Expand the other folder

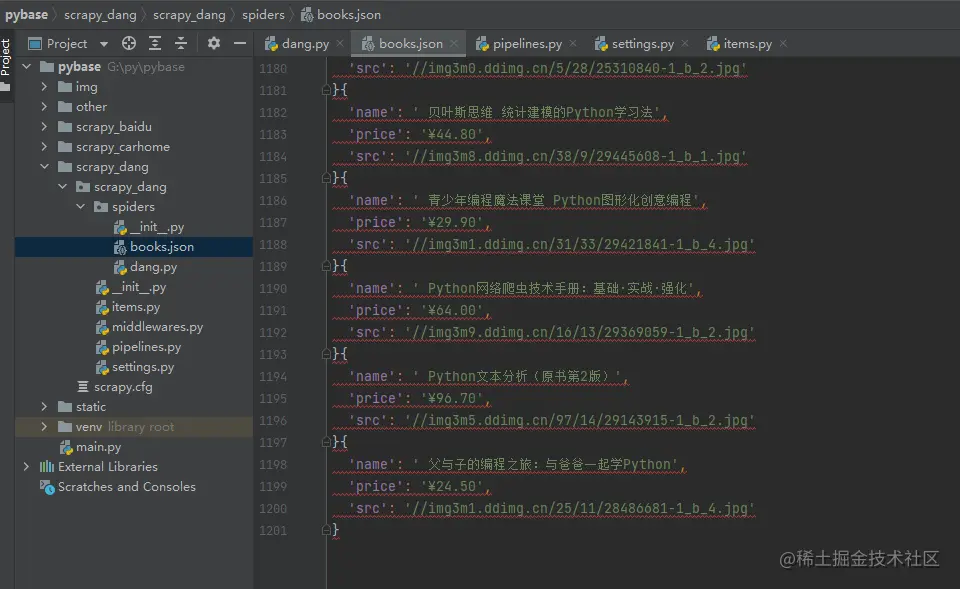[x=44, y=107]
